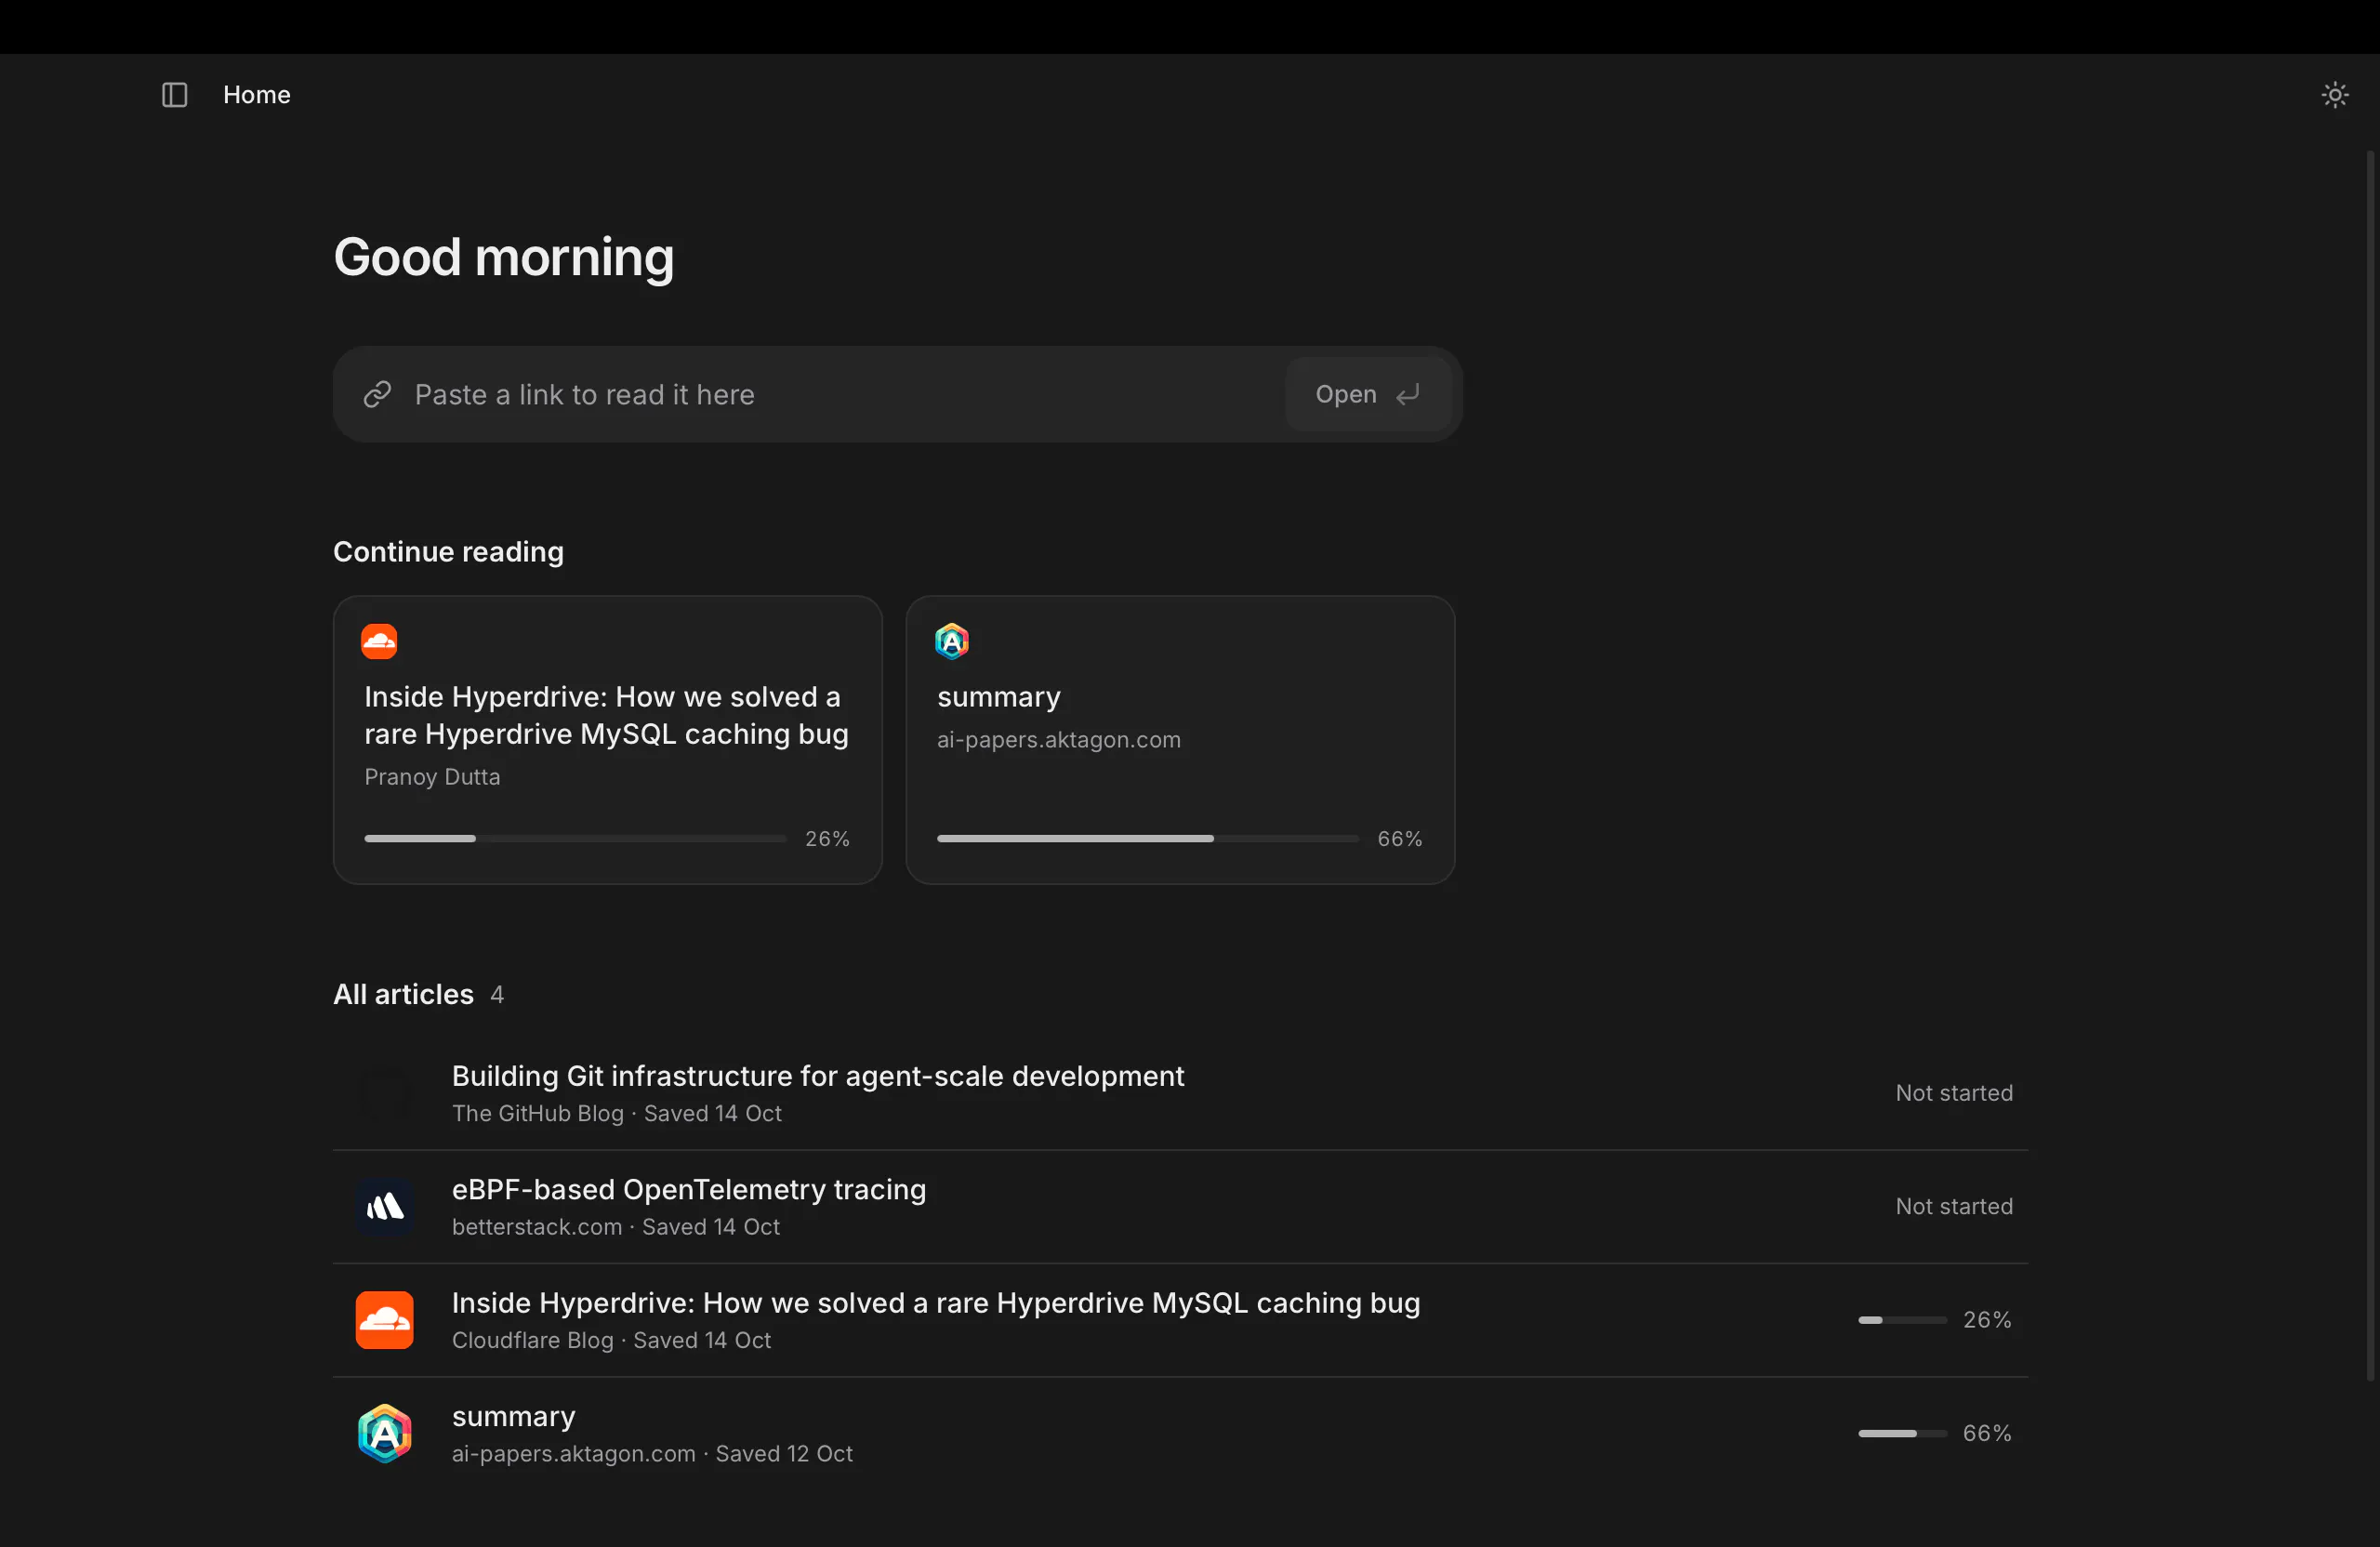The height and width of the screenshot is (1547, 2380).
Task: Click Cloudflare icon in Continue reading card
Action: click(x=379, y=641)
